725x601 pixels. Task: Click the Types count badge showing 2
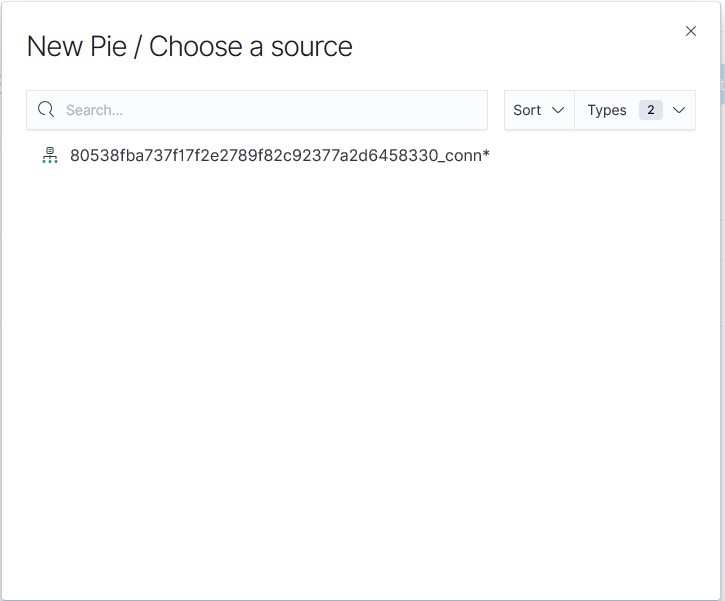point(651,110)
